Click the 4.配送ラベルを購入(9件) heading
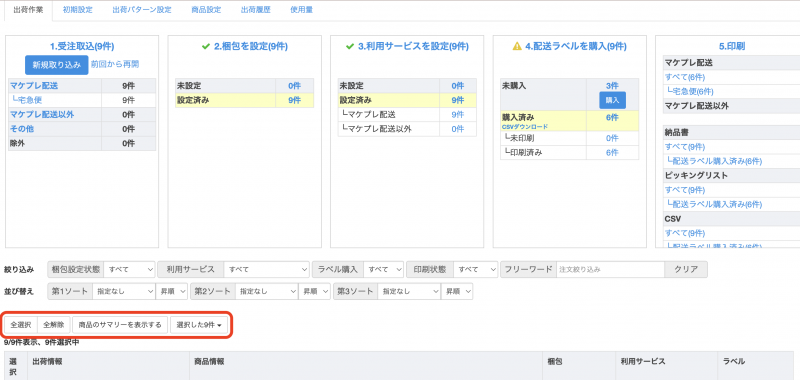 [x=575, y=46]
